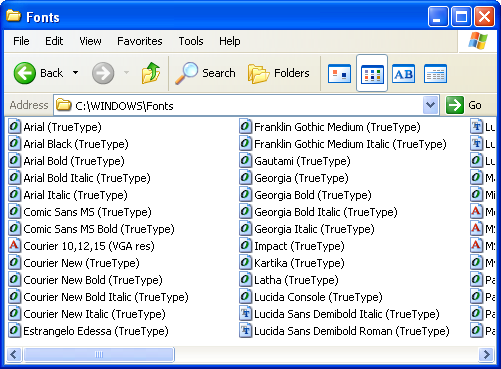Select the Courier New Bold (TrueType) icon
The height and width of the screenshot is (369, 501).
pyautogui.click(x=14, y=280)
